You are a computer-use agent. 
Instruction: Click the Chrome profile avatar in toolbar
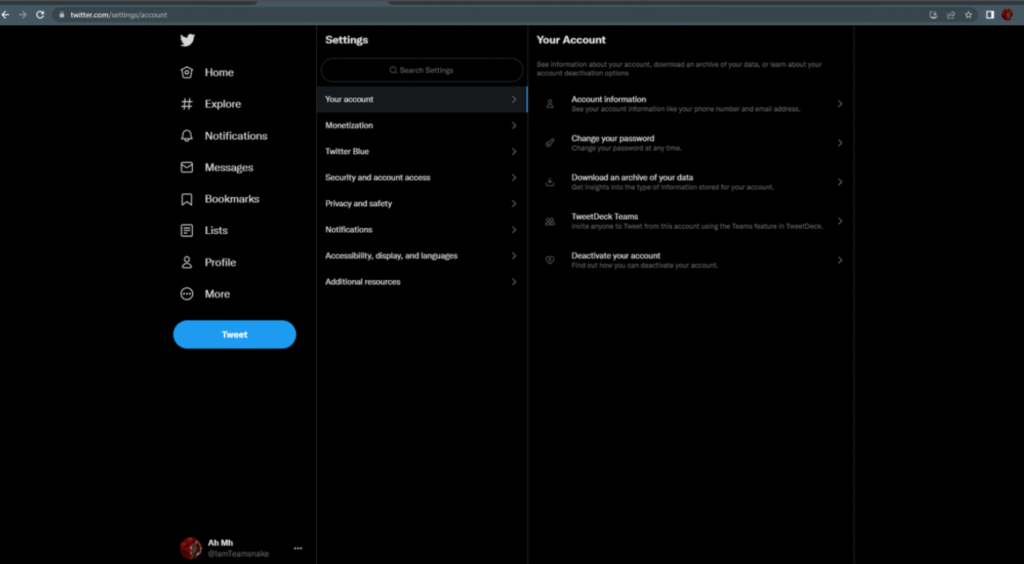(x=1007, y=14)
